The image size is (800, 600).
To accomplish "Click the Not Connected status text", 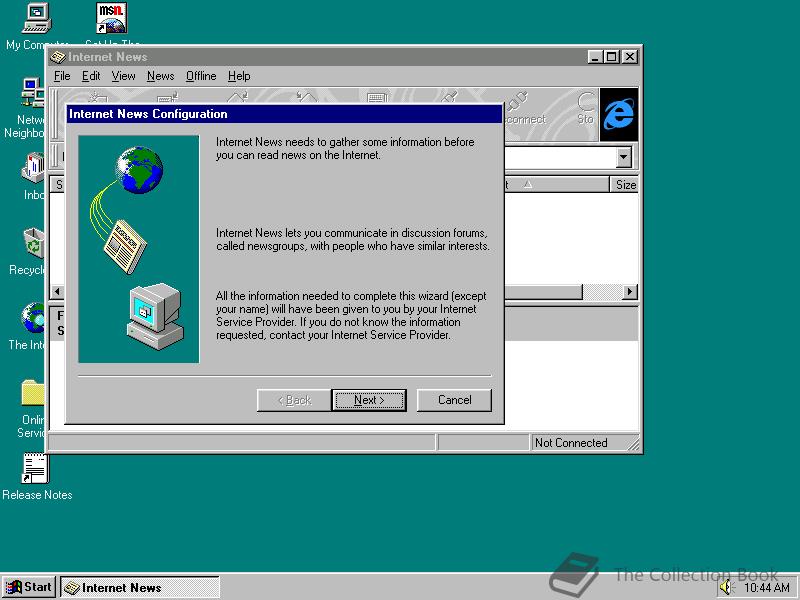I will (571, 443).
